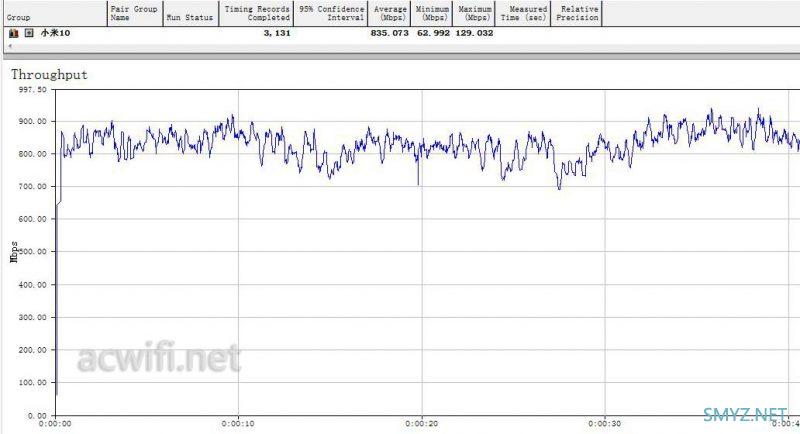Click the 95% Confidence Interval header

(x=331, y=13)
